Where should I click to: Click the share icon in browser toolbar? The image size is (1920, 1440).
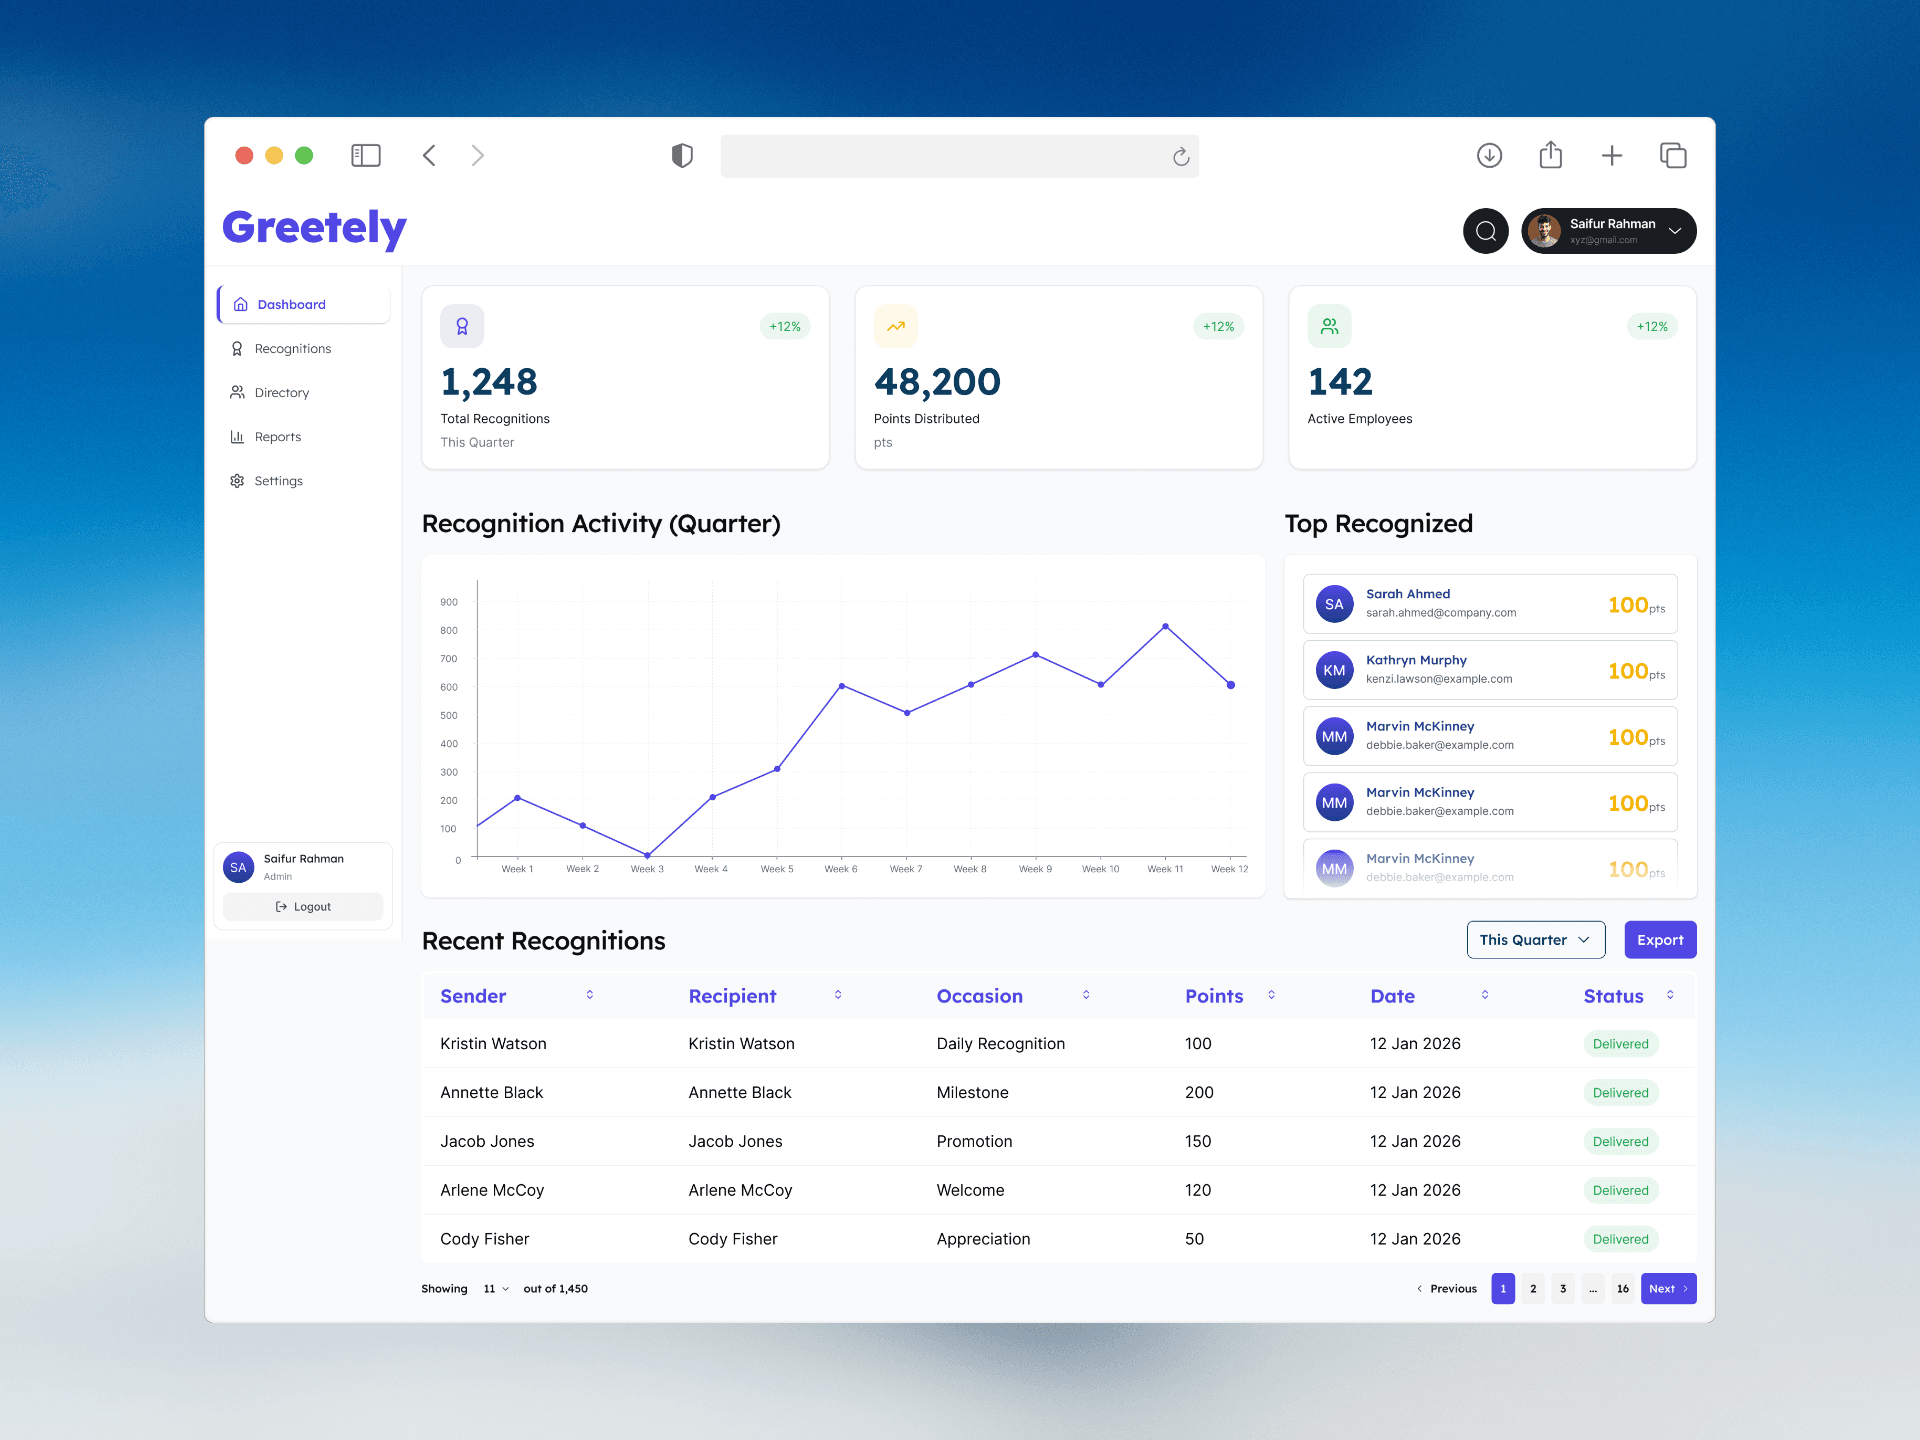click(x=1550, y=155)
